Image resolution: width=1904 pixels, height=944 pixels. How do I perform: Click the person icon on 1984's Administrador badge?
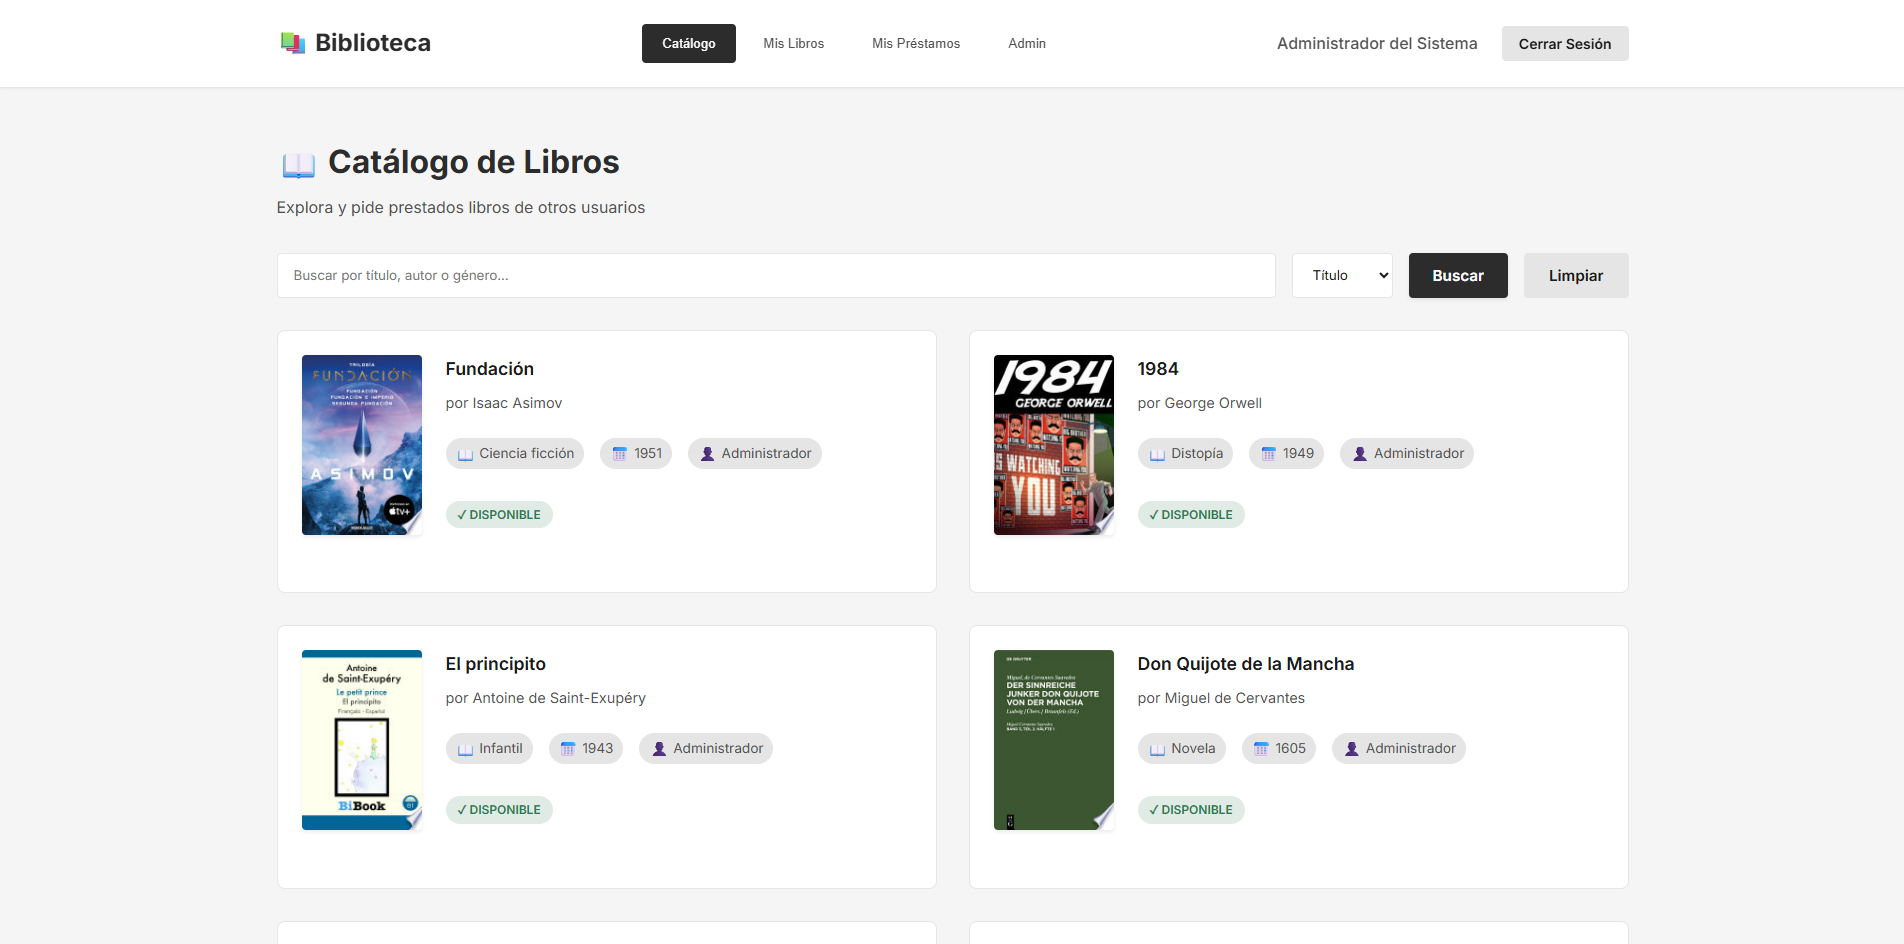(x=1359, y=453)
